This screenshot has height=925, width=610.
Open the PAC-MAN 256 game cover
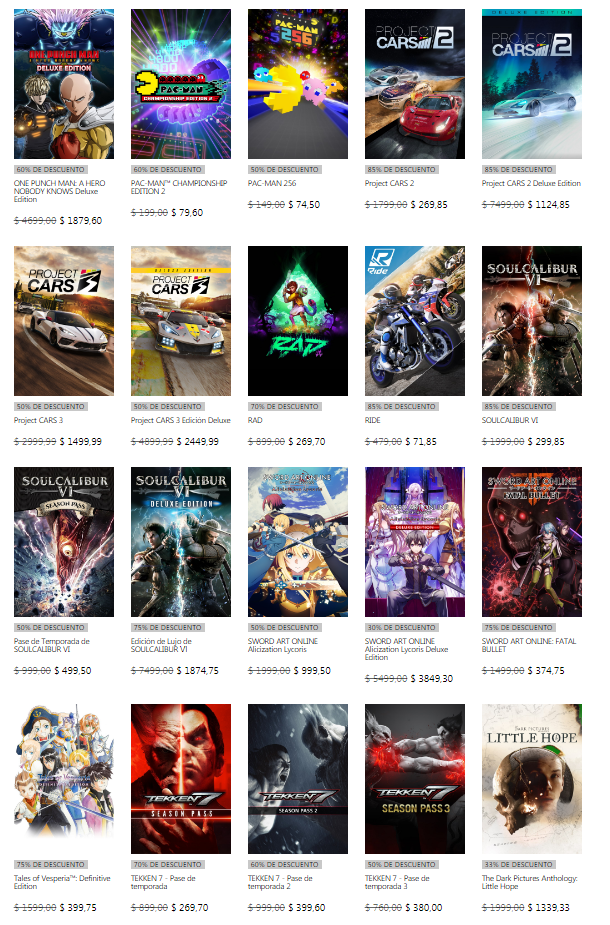click(x=297, y=84)
